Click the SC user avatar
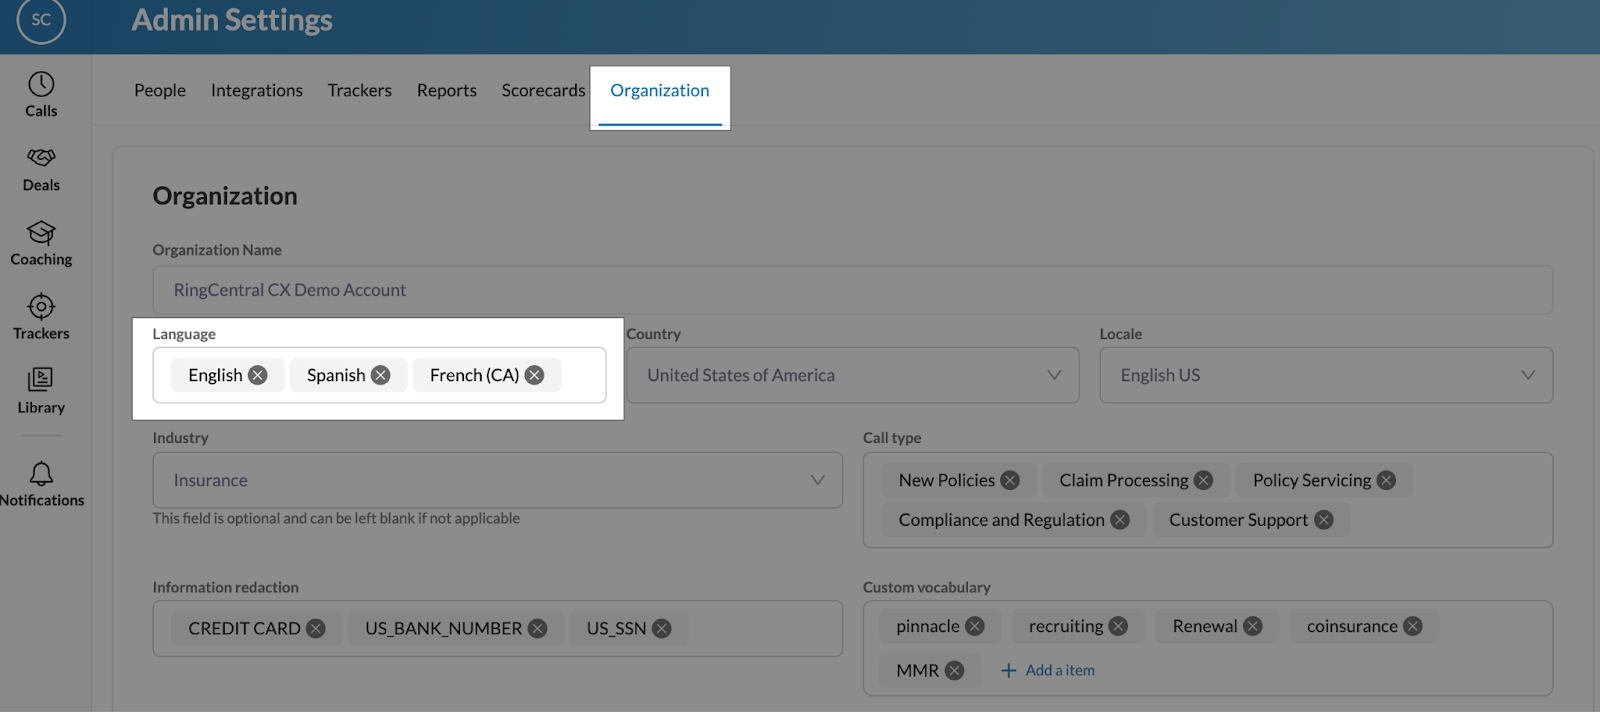The width and height of the screenshot is (1600, 712). coord(41,20)
